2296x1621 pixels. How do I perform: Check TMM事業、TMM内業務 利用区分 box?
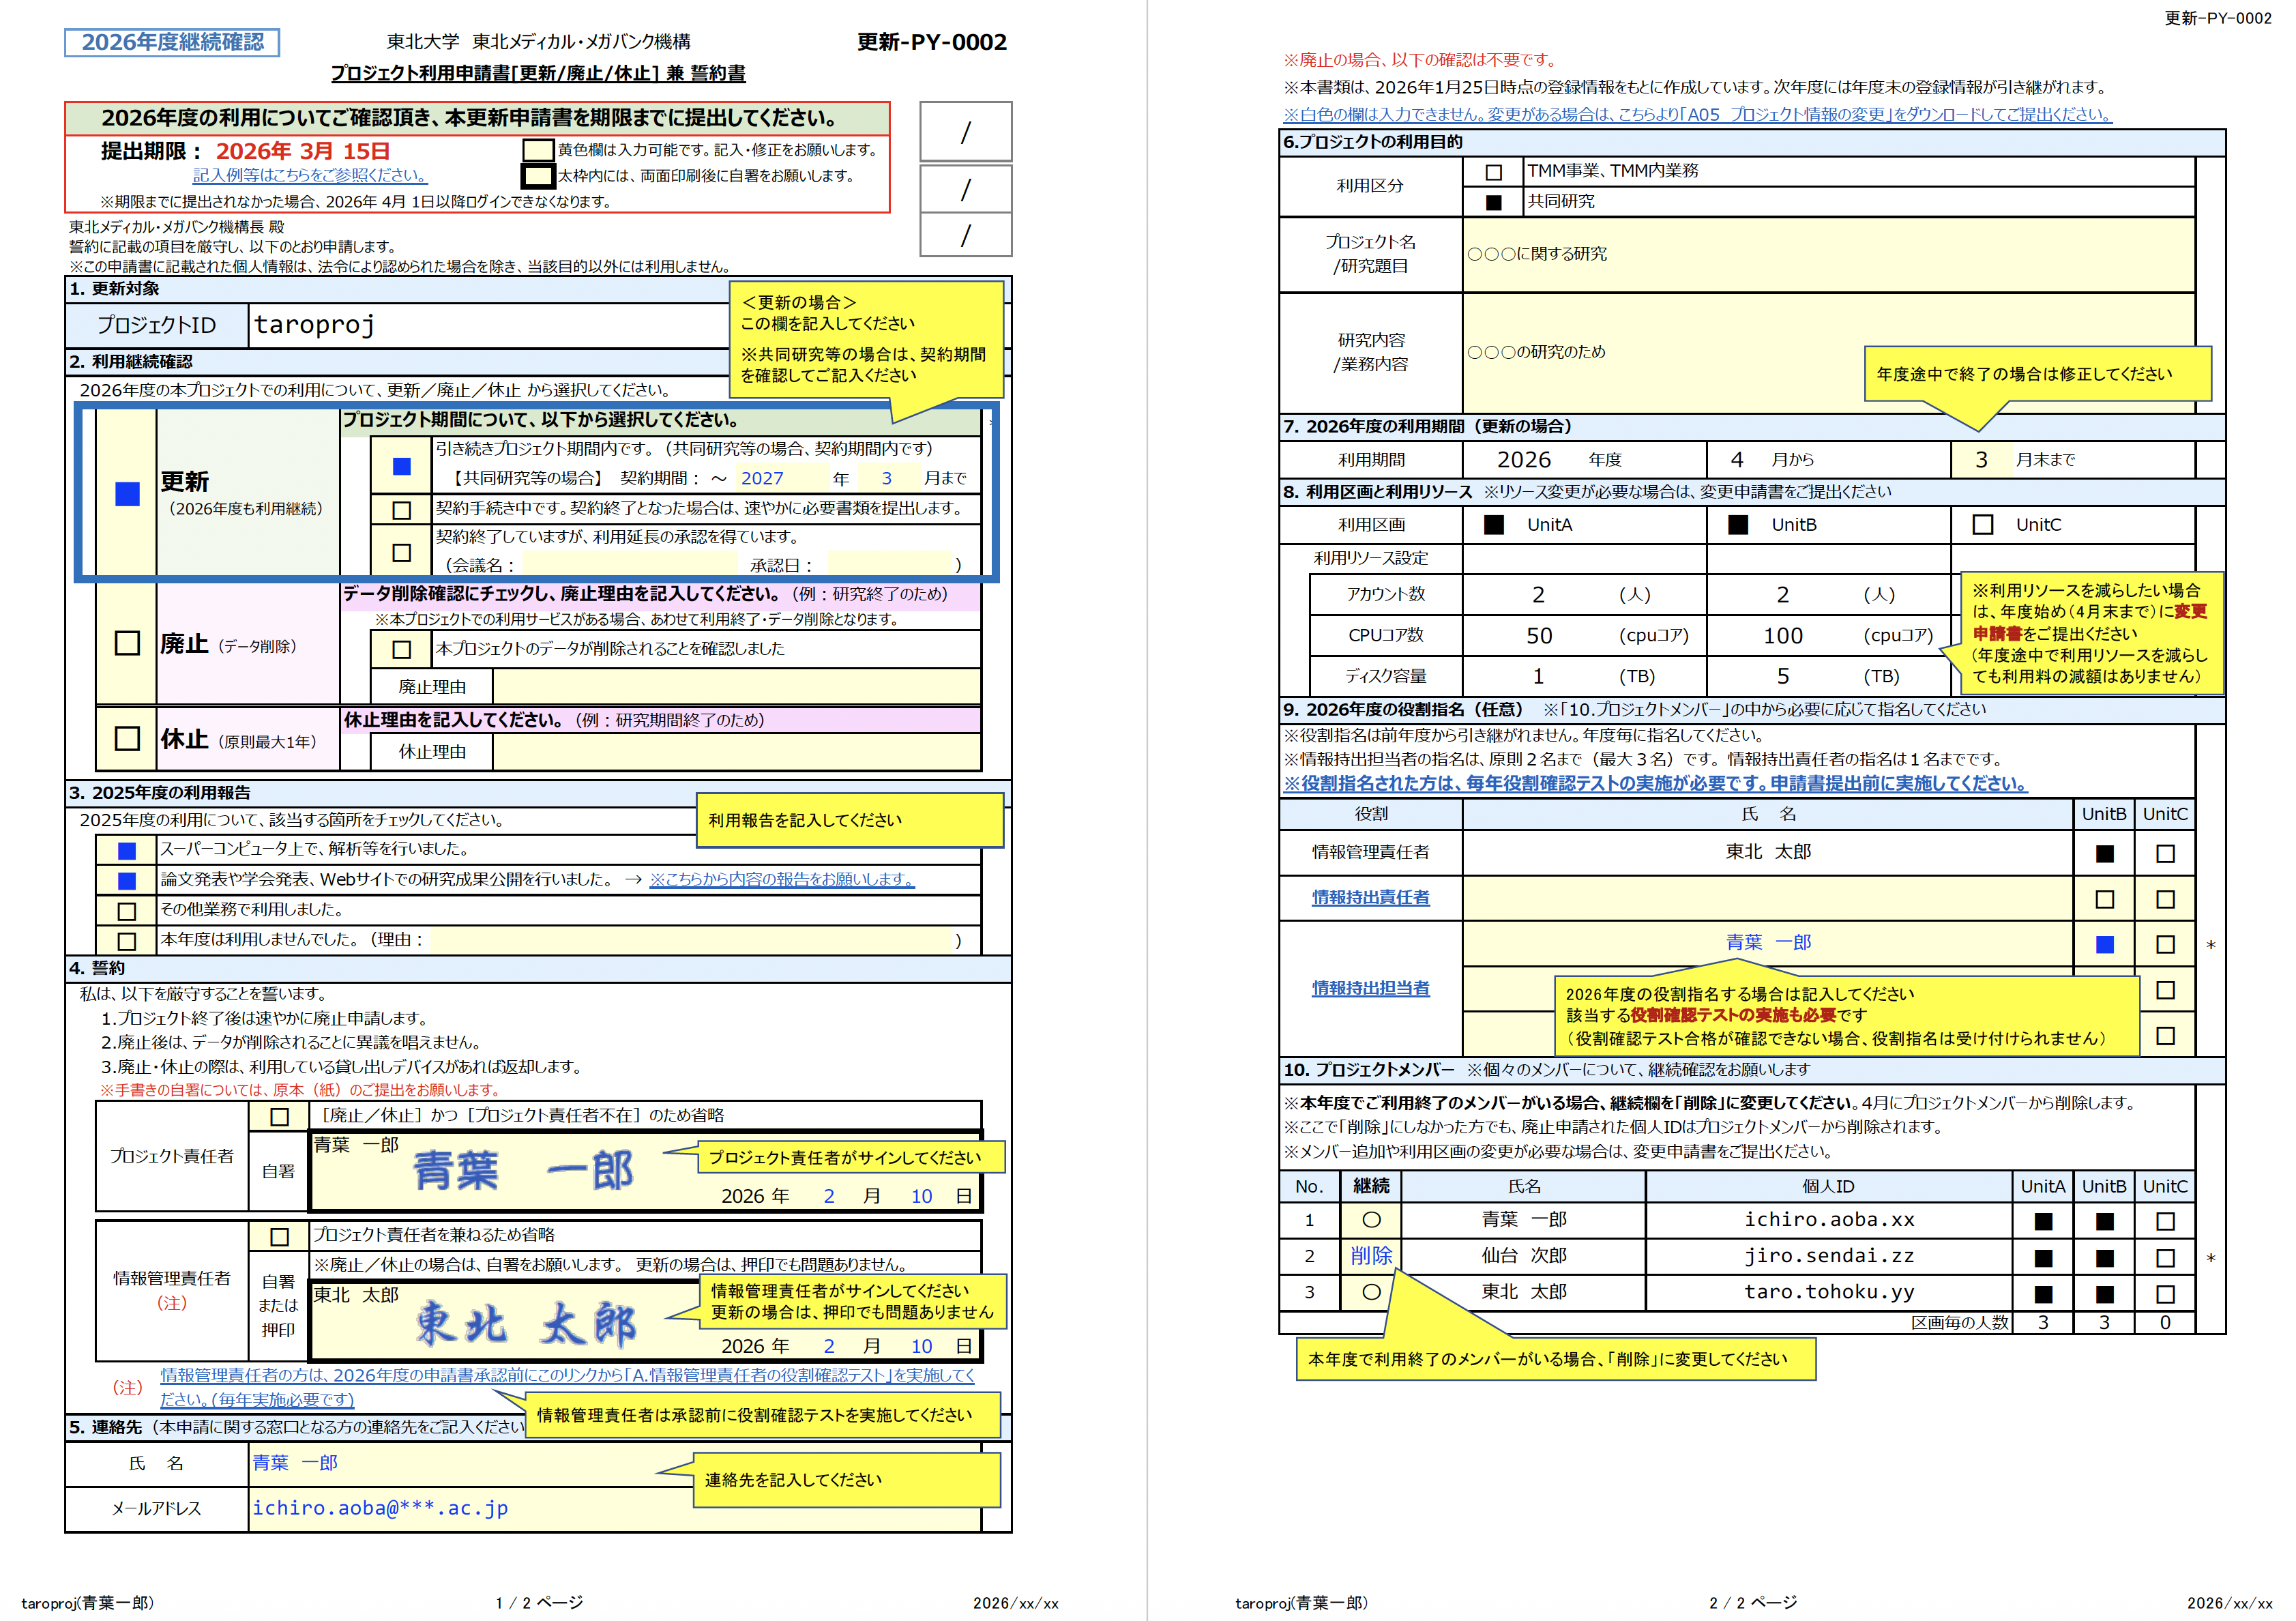tap(1493, 172)
